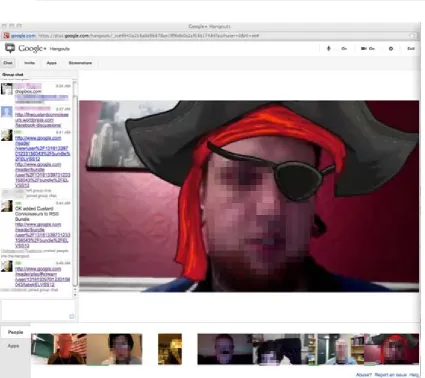425x378 pixels.
Task: Click the browser address bar URL
Action: coord(148,36)
